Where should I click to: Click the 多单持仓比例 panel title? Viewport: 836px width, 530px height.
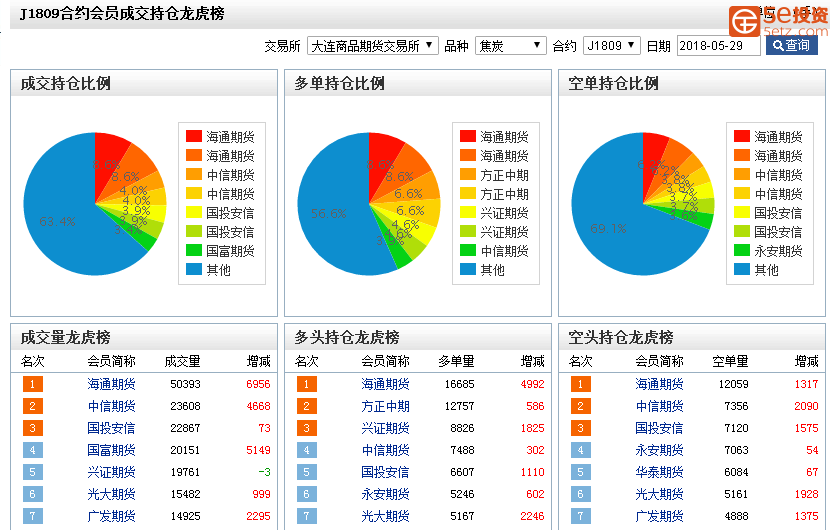340,83
